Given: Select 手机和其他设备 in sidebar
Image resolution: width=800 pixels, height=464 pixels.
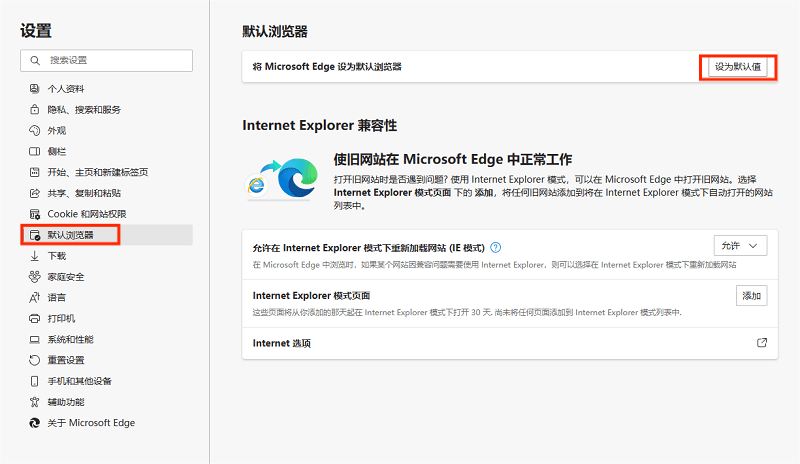Looking at the screenshot, I should tap(107, 381).
